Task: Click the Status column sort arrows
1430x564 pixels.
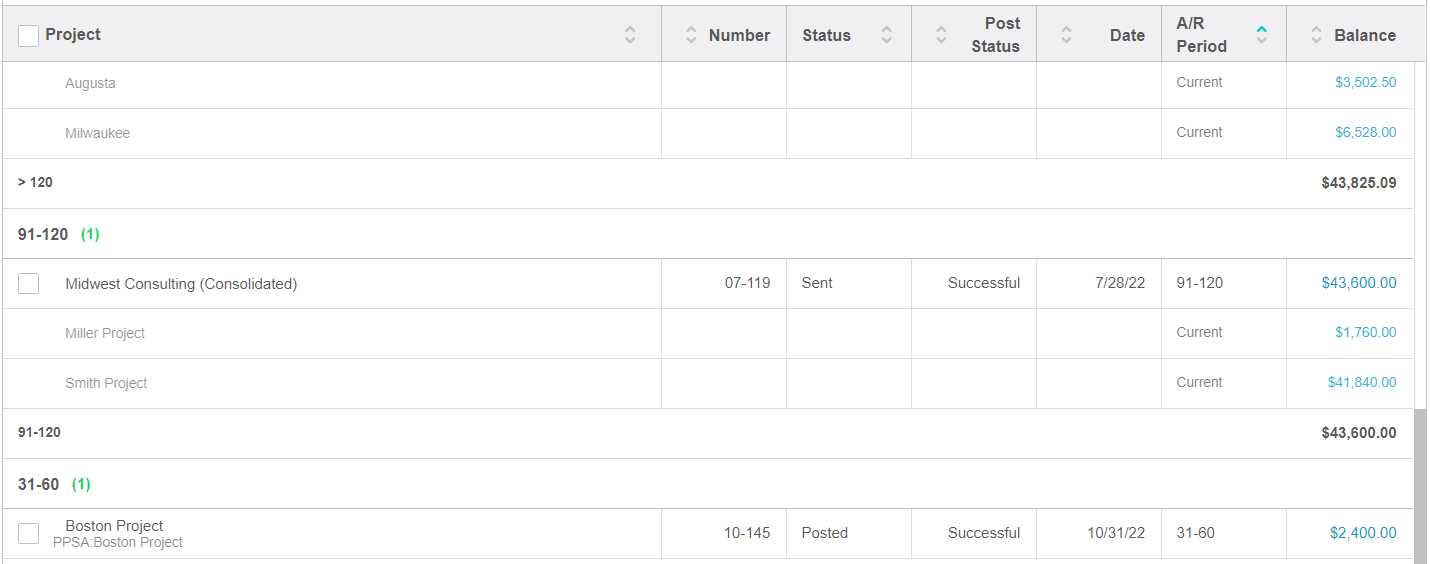Action: coord(886,35)
